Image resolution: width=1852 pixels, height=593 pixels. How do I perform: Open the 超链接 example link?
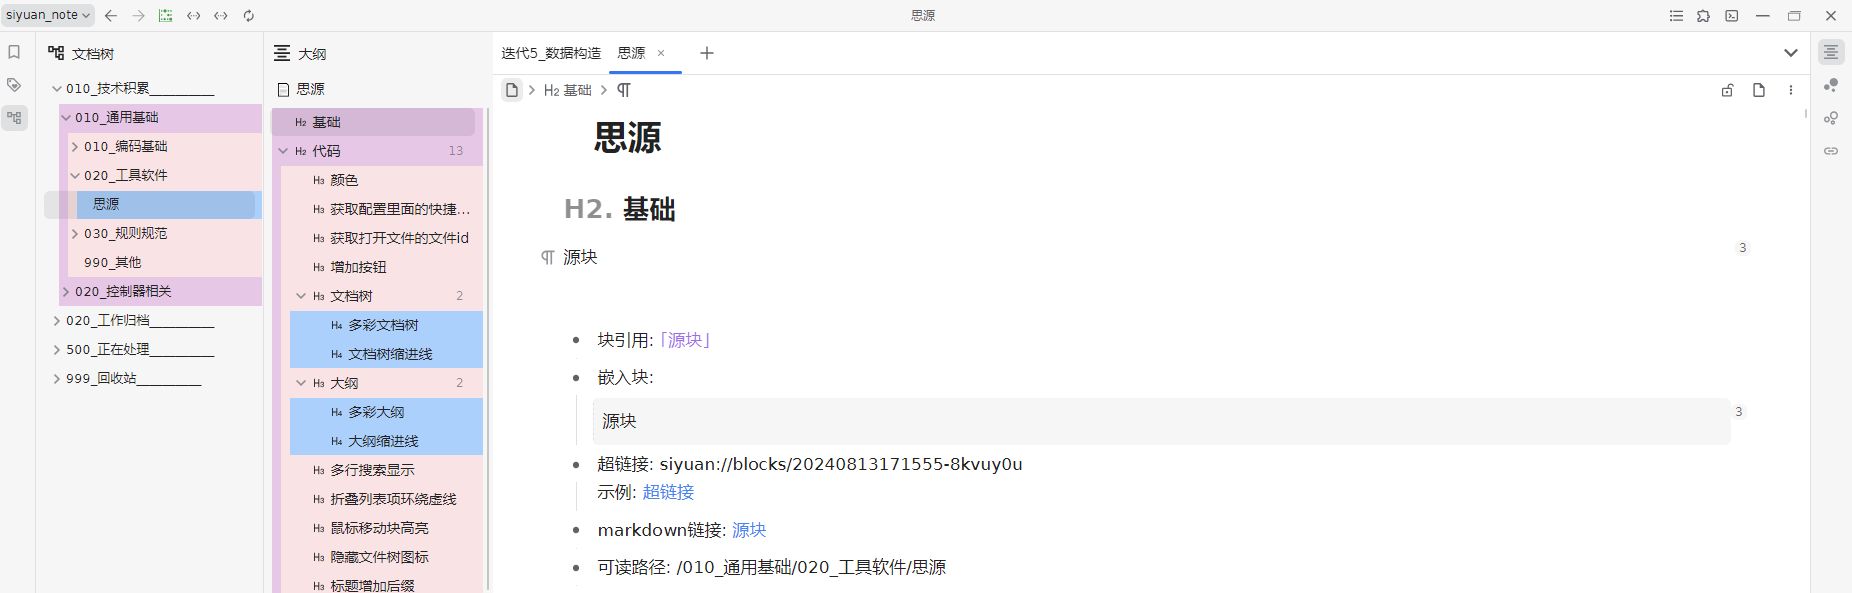click(668, 492)
